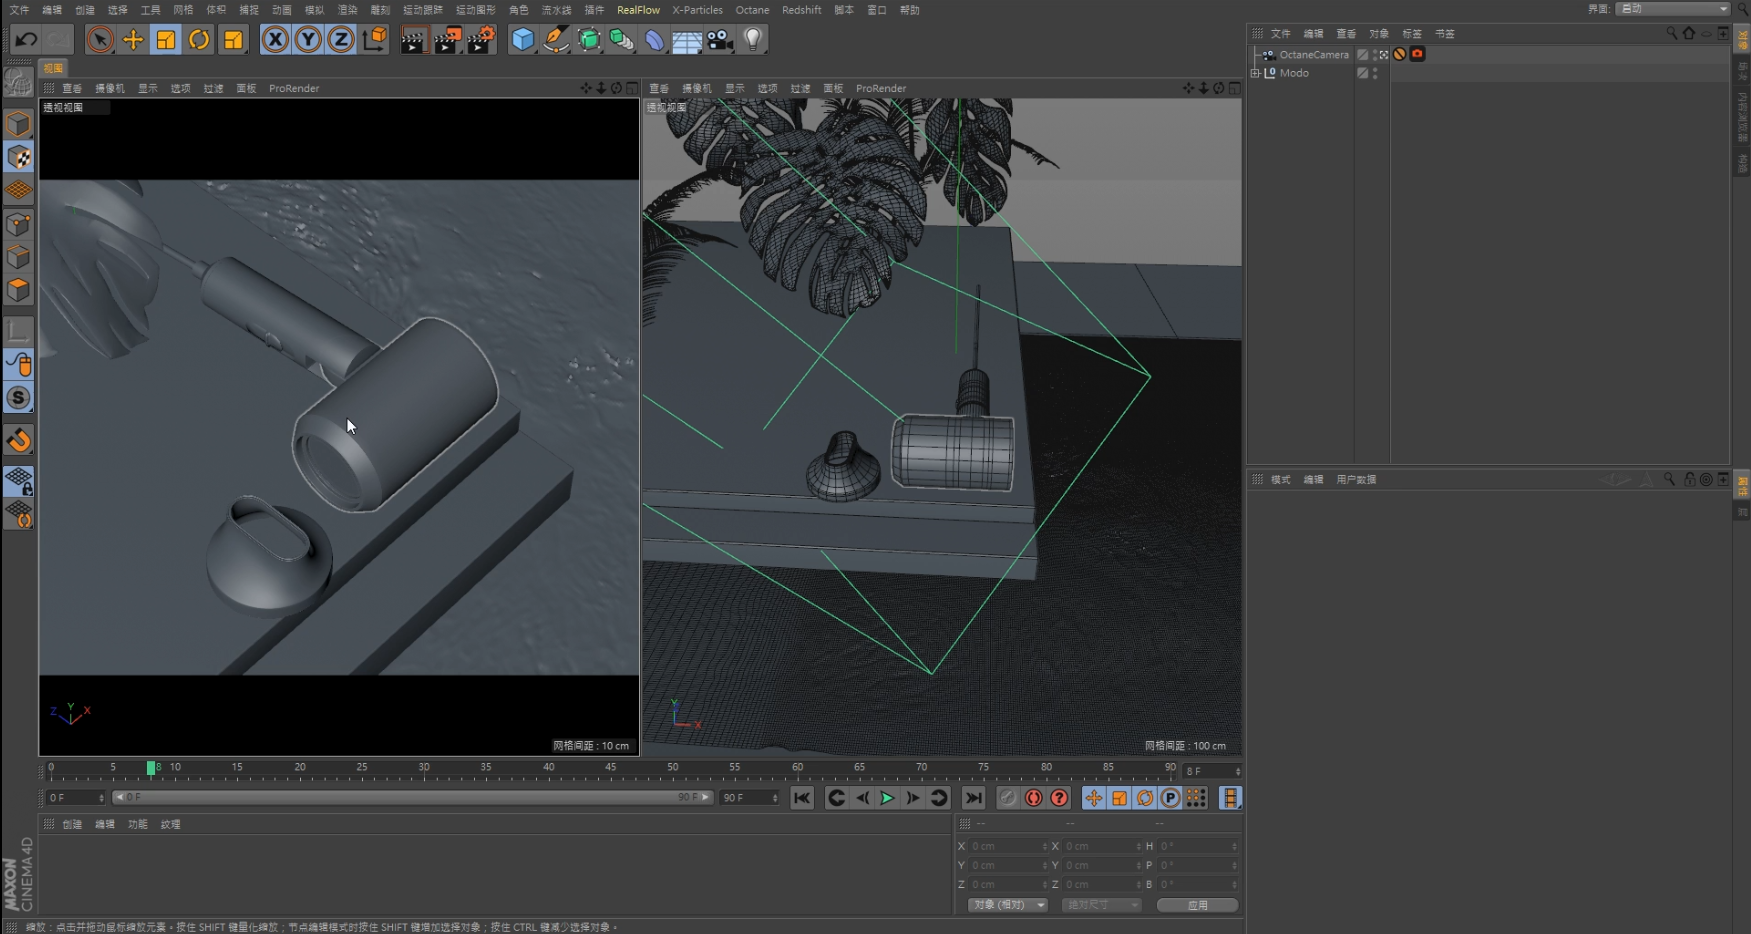Toggle Z axis lock
Viewport: 1751px width, 934px height.
point(341,40)
